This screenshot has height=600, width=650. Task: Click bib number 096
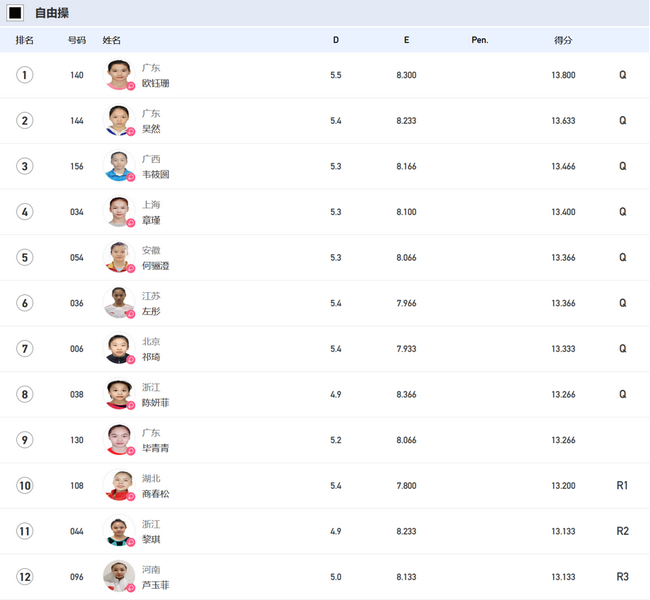point(77,577)
